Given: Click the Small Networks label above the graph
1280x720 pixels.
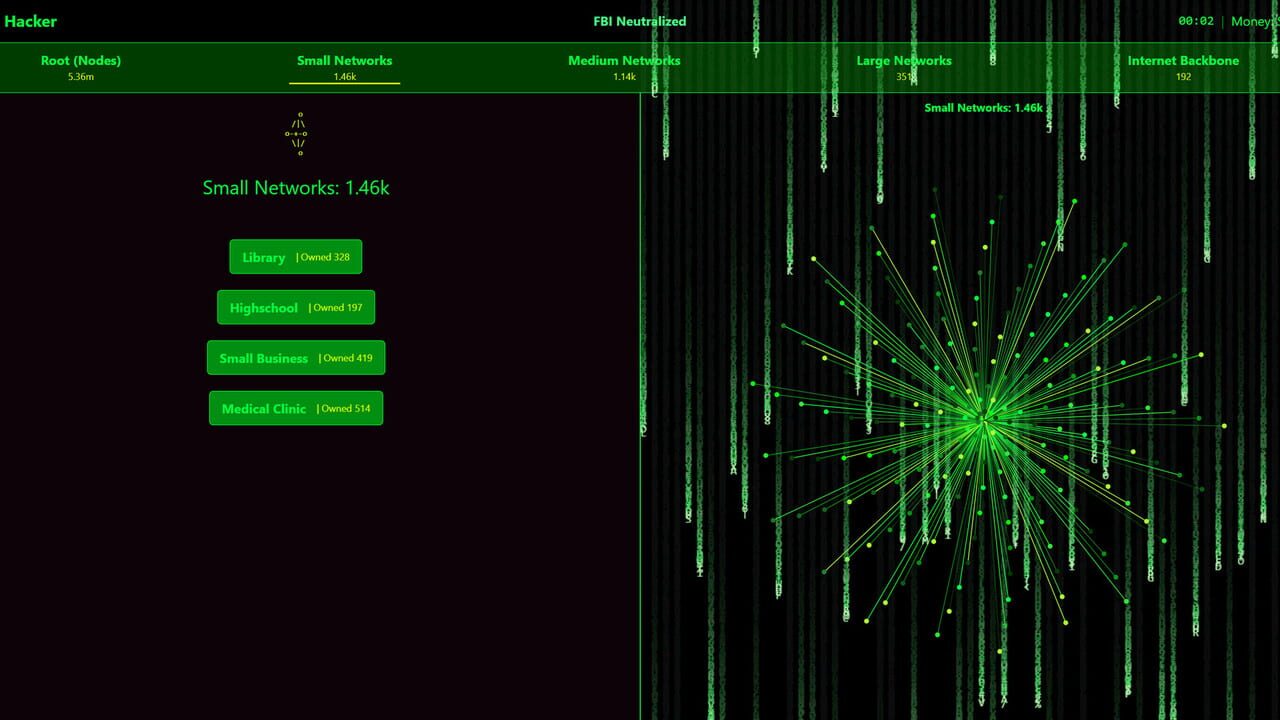Looking at the screenshot, I should (x=984, y=107).
